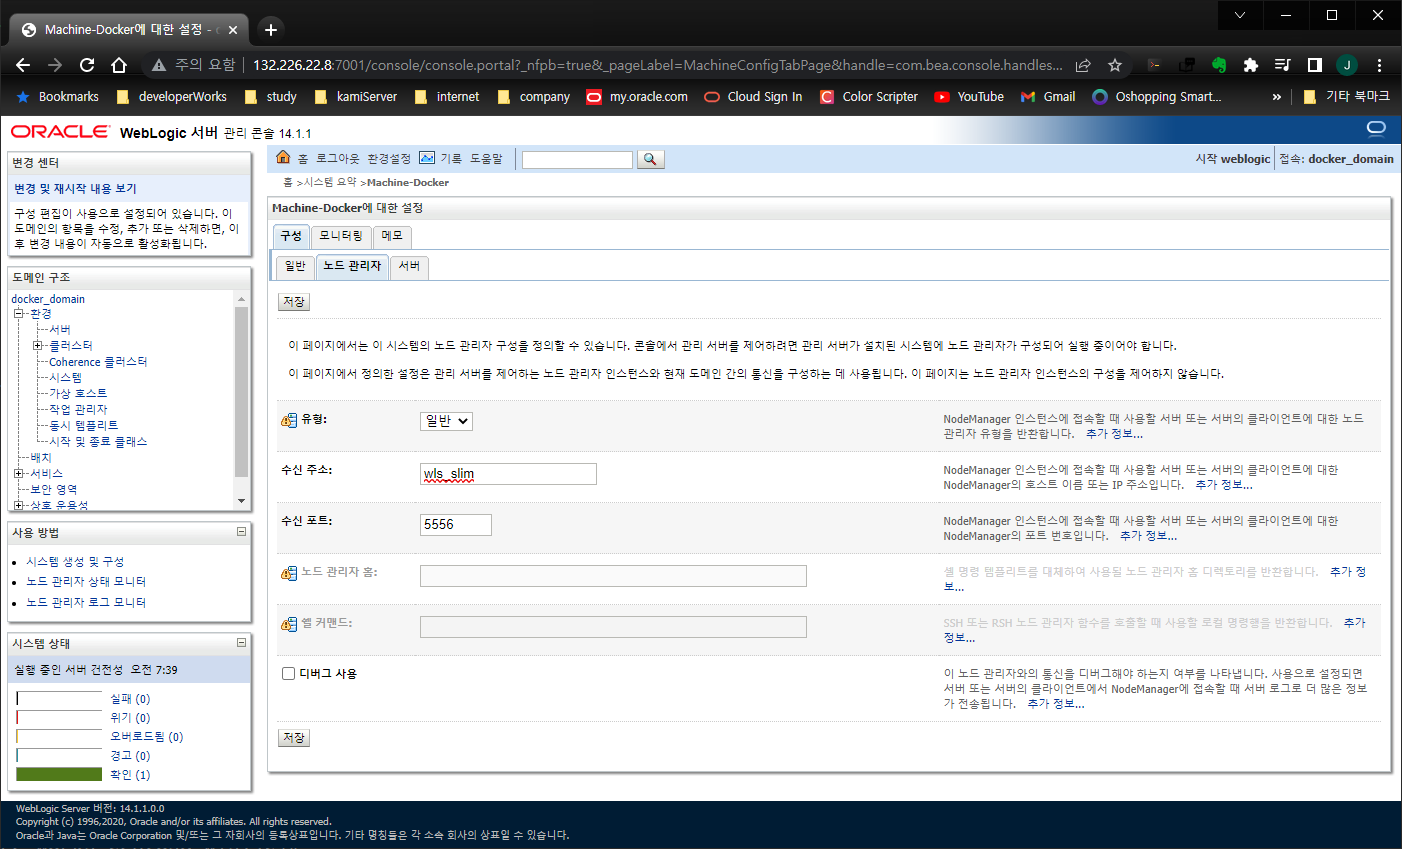Switch to the 모니터링 tab
This screenshot has width=1402, height=849.
point(341,236)
